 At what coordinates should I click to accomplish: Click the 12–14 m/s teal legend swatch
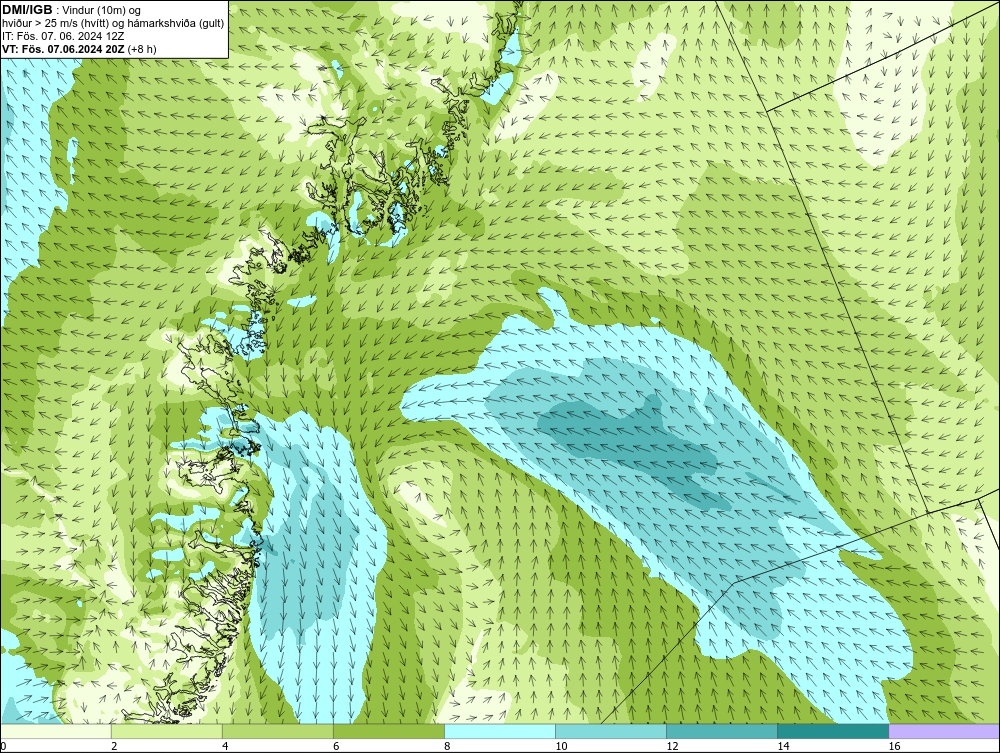[x=722, y=731]
